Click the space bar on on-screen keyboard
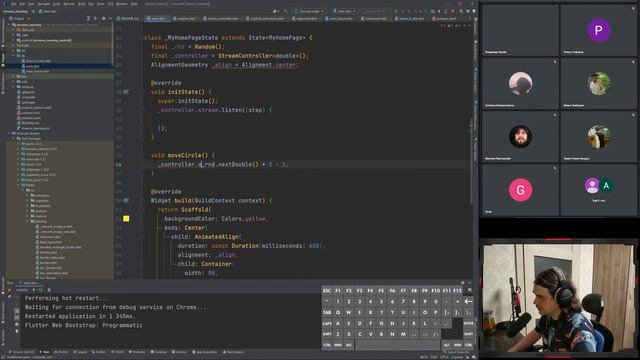 click(397, 345)
